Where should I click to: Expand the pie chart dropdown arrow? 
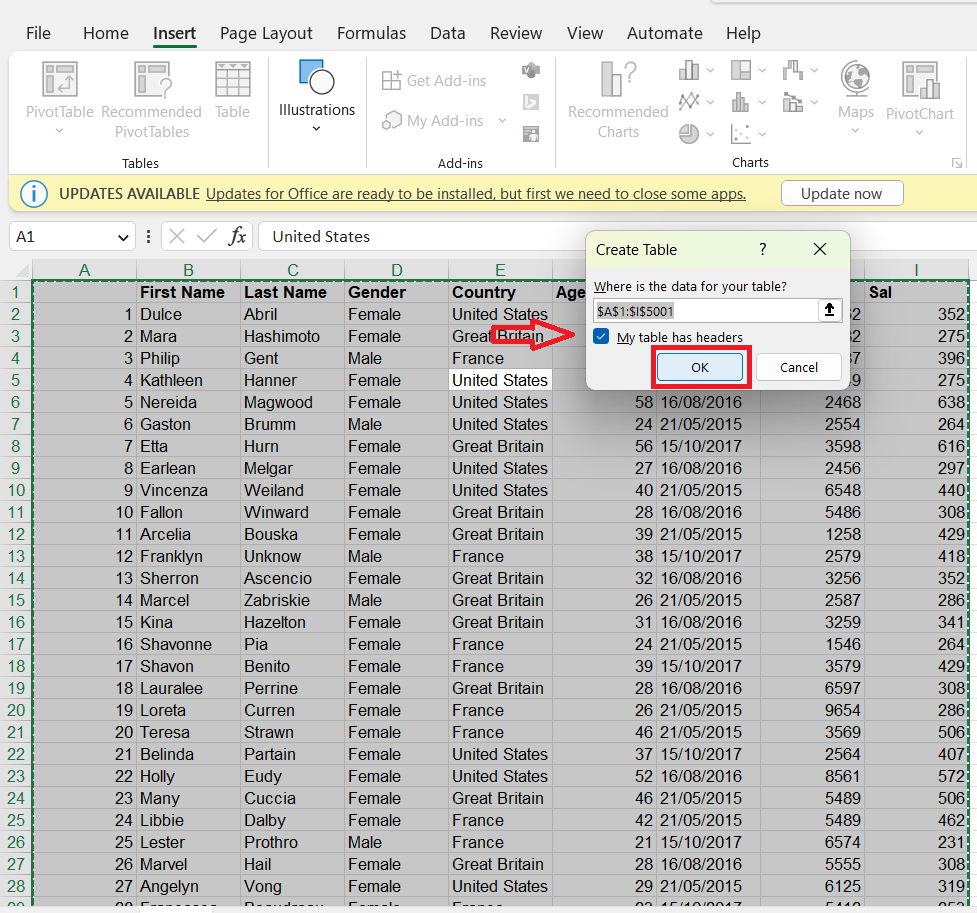(711, 134)
